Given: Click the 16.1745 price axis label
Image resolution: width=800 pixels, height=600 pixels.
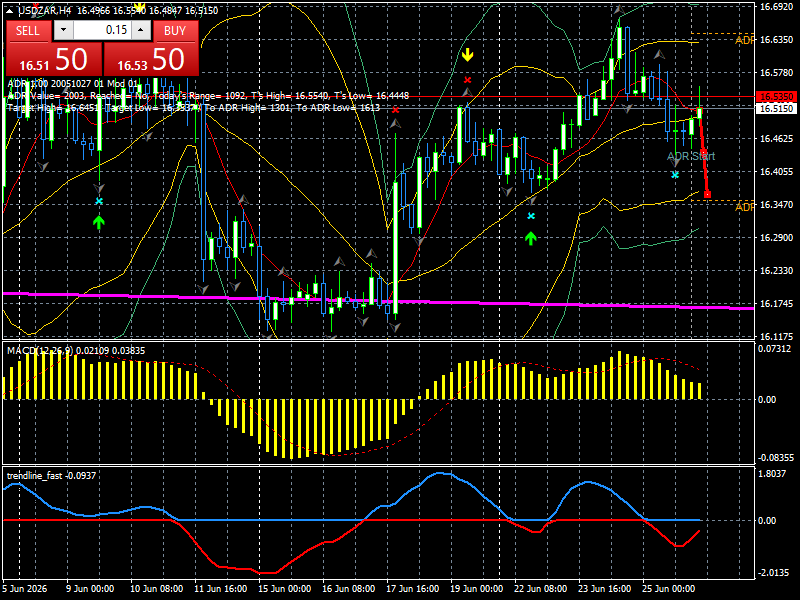Looking at the screenshot, I should pos(776,304).
